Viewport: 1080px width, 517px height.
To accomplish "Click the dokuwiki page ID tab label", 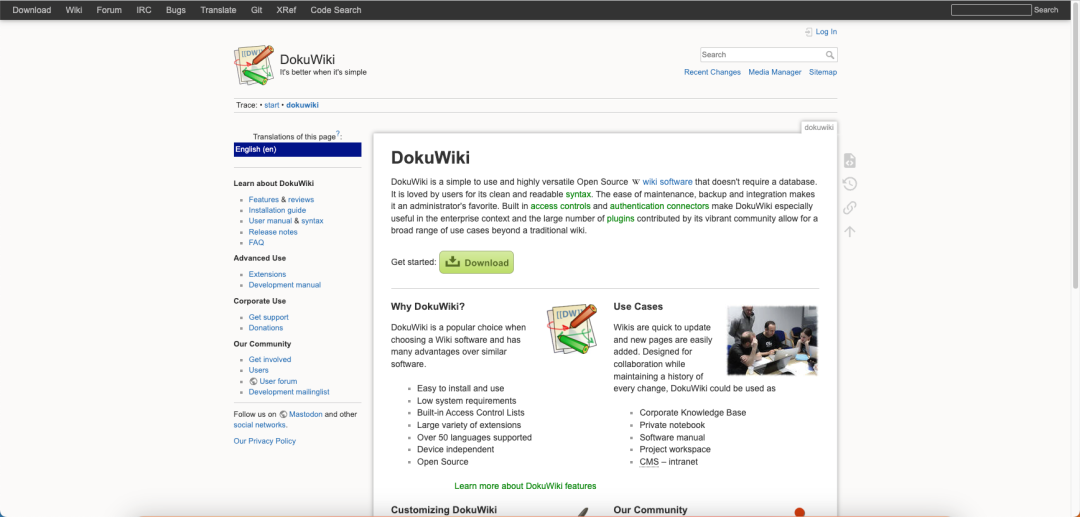I will (x=819, y=127).
